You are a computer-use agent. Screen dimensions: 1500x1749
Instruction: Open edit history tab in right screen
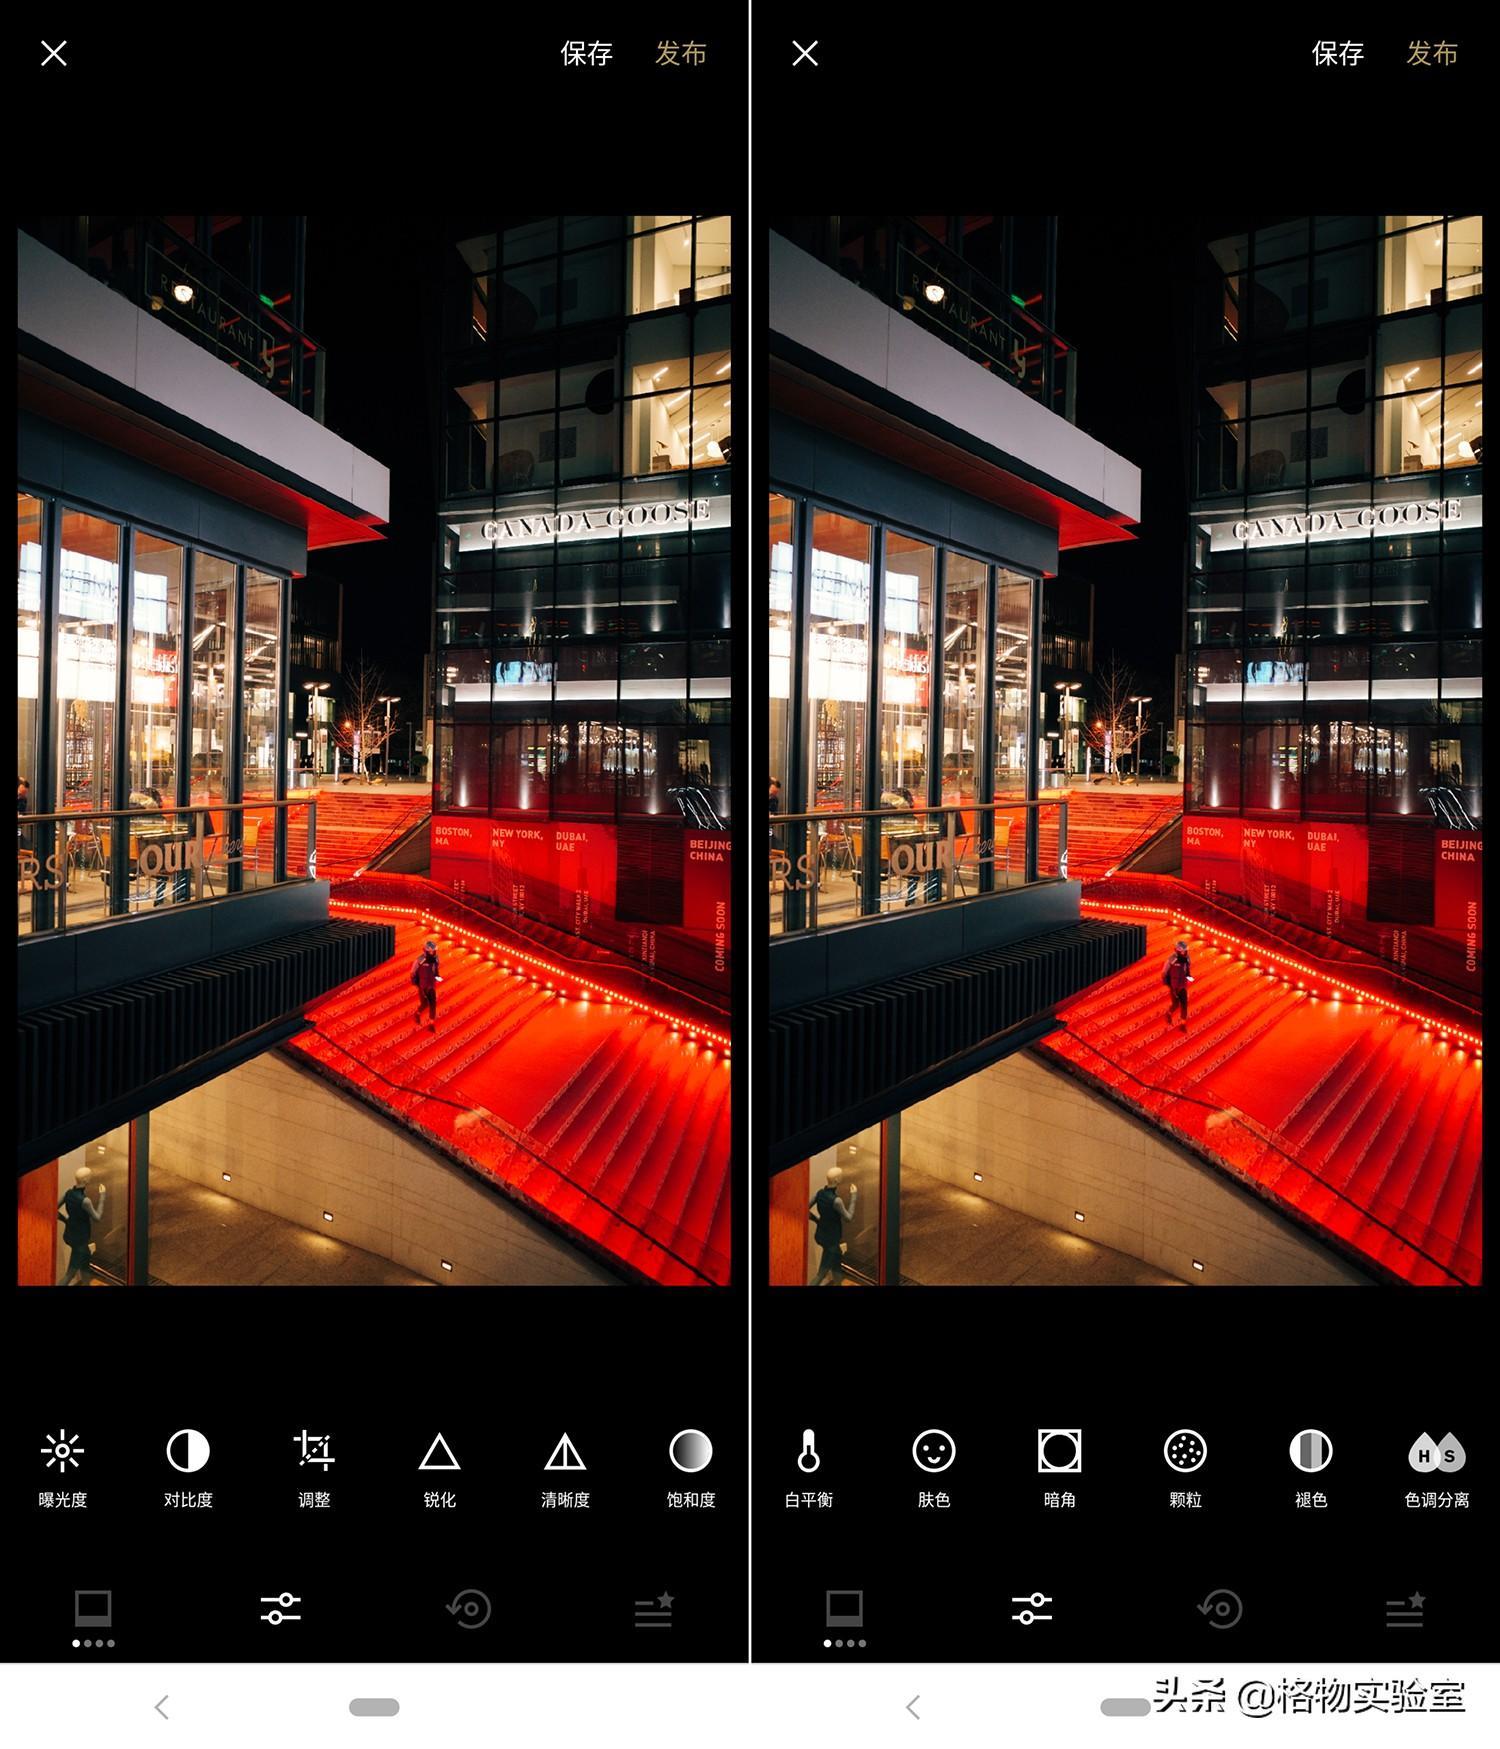[x=1219, y=1609]
